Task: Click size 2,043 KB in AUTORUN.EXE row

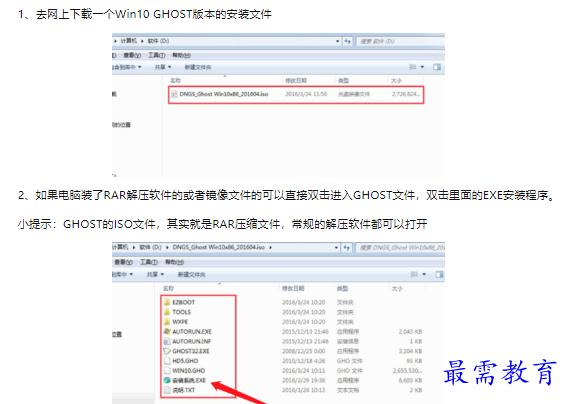Action: pos(410,332)
